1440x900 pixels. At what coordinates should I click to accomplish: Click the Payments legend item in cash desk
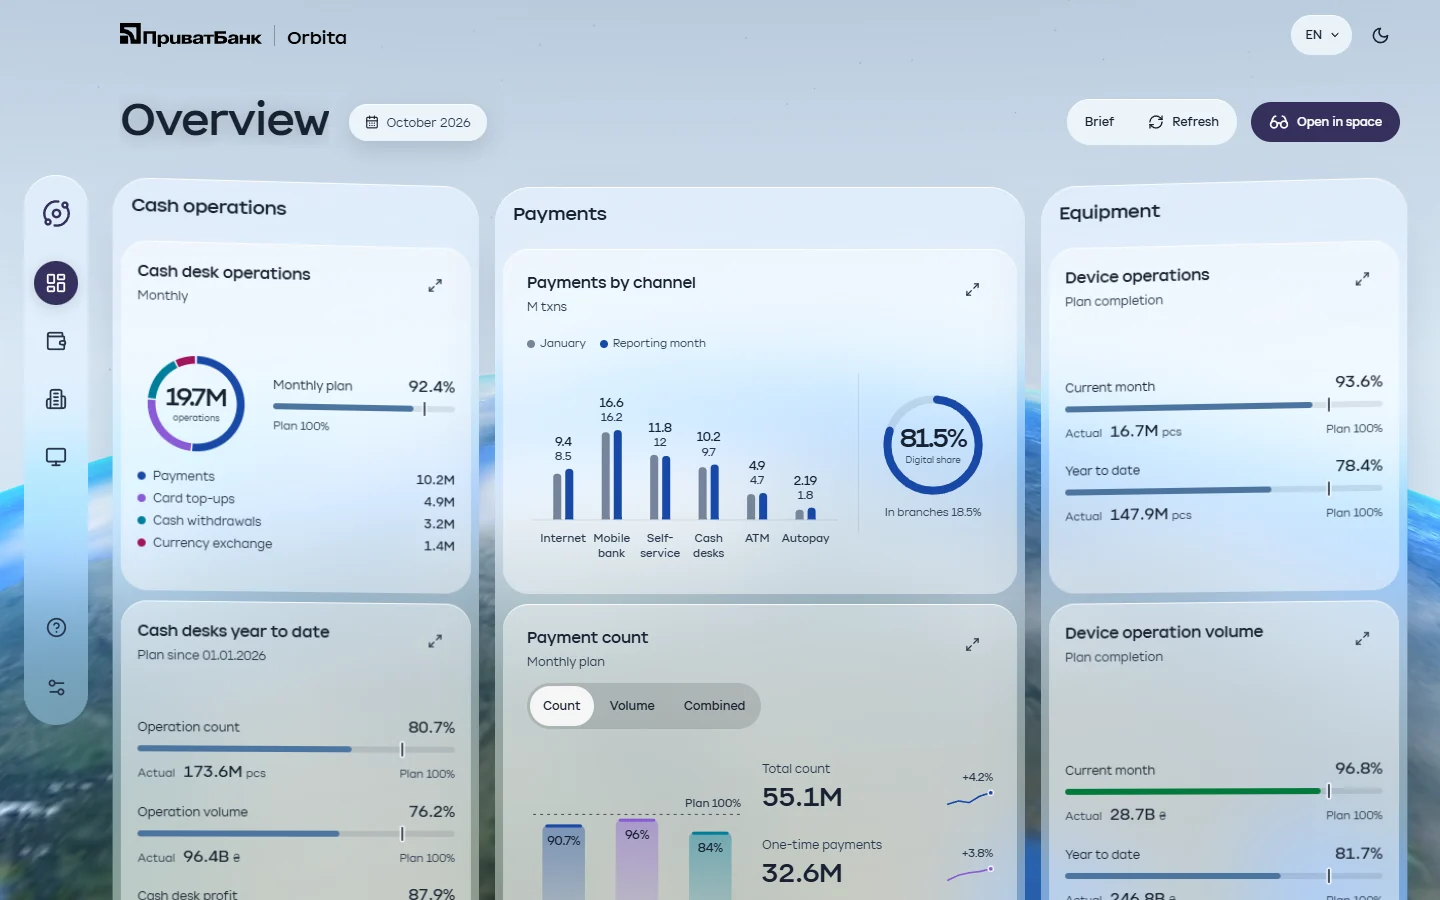coord(176,476)
